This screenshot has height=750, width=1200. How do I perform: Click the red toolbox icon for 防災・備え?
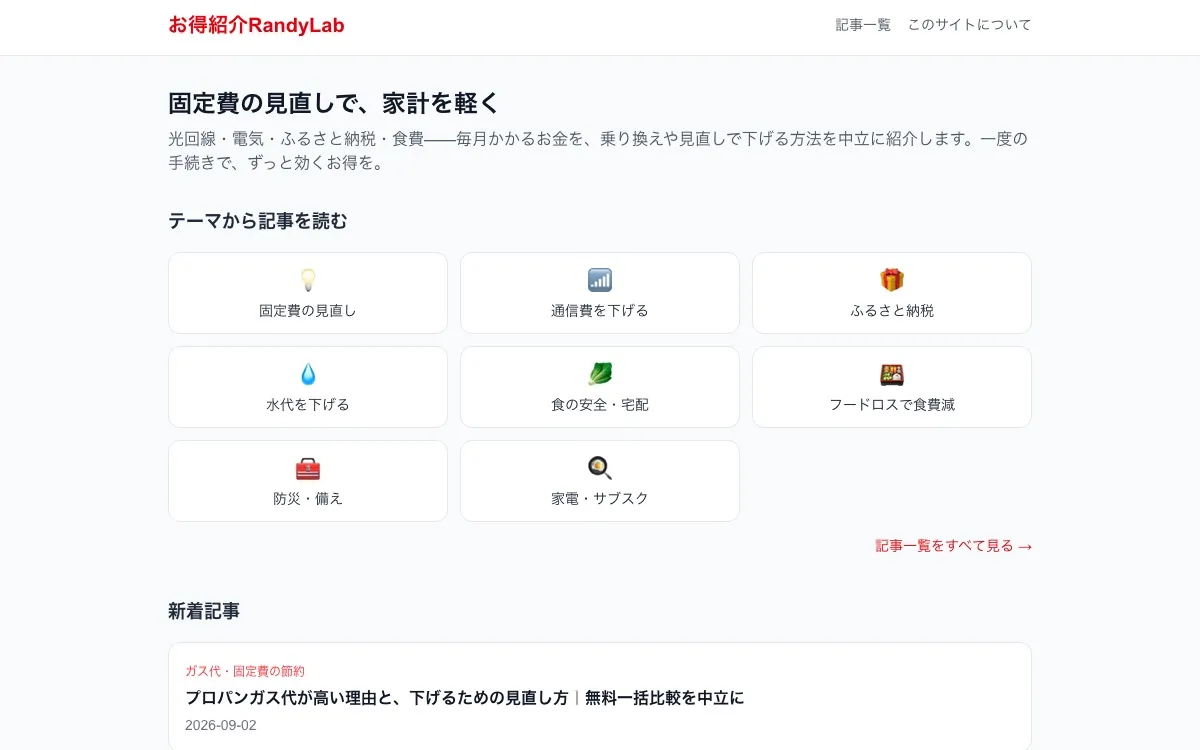point(308,468)
